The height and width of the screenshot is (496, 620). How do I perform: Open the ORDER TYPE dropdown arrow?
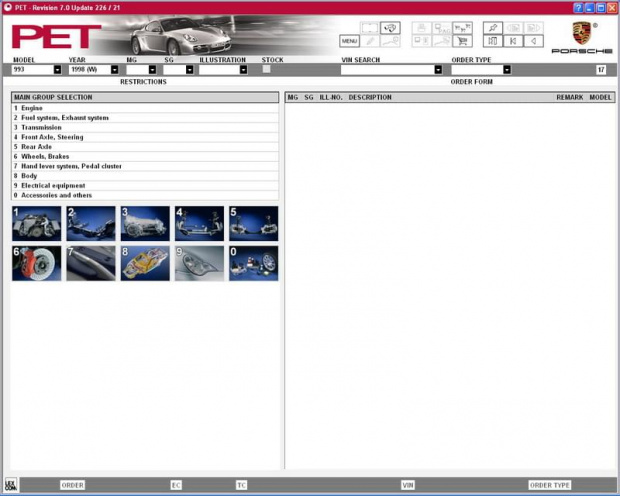coord(507,70)
